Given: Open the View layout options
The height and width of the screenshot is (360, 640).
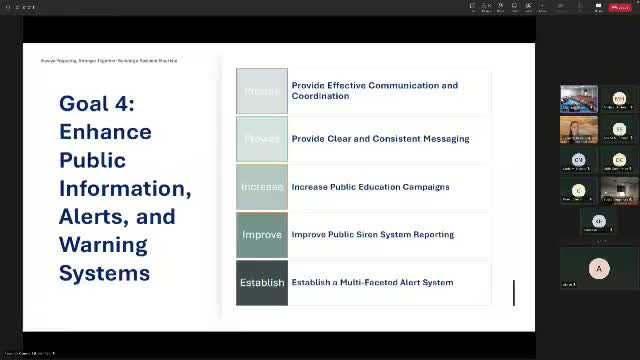Looking at the screenshot, I should [x=528, y=7].
